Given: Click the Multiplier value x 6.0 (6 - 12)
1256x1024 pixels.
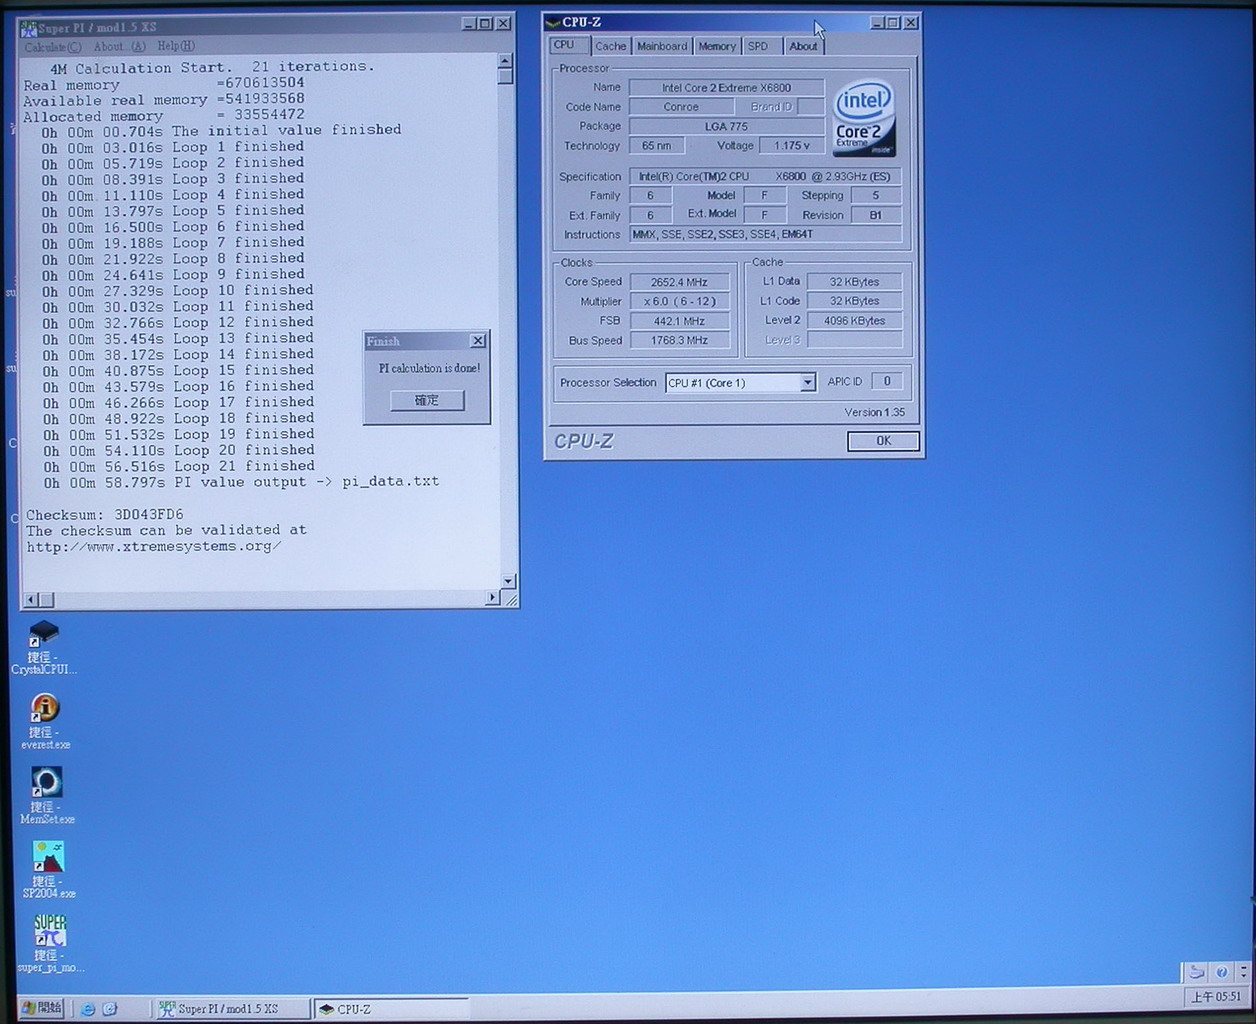Looking at the screenshot, I should pos(679,301).
